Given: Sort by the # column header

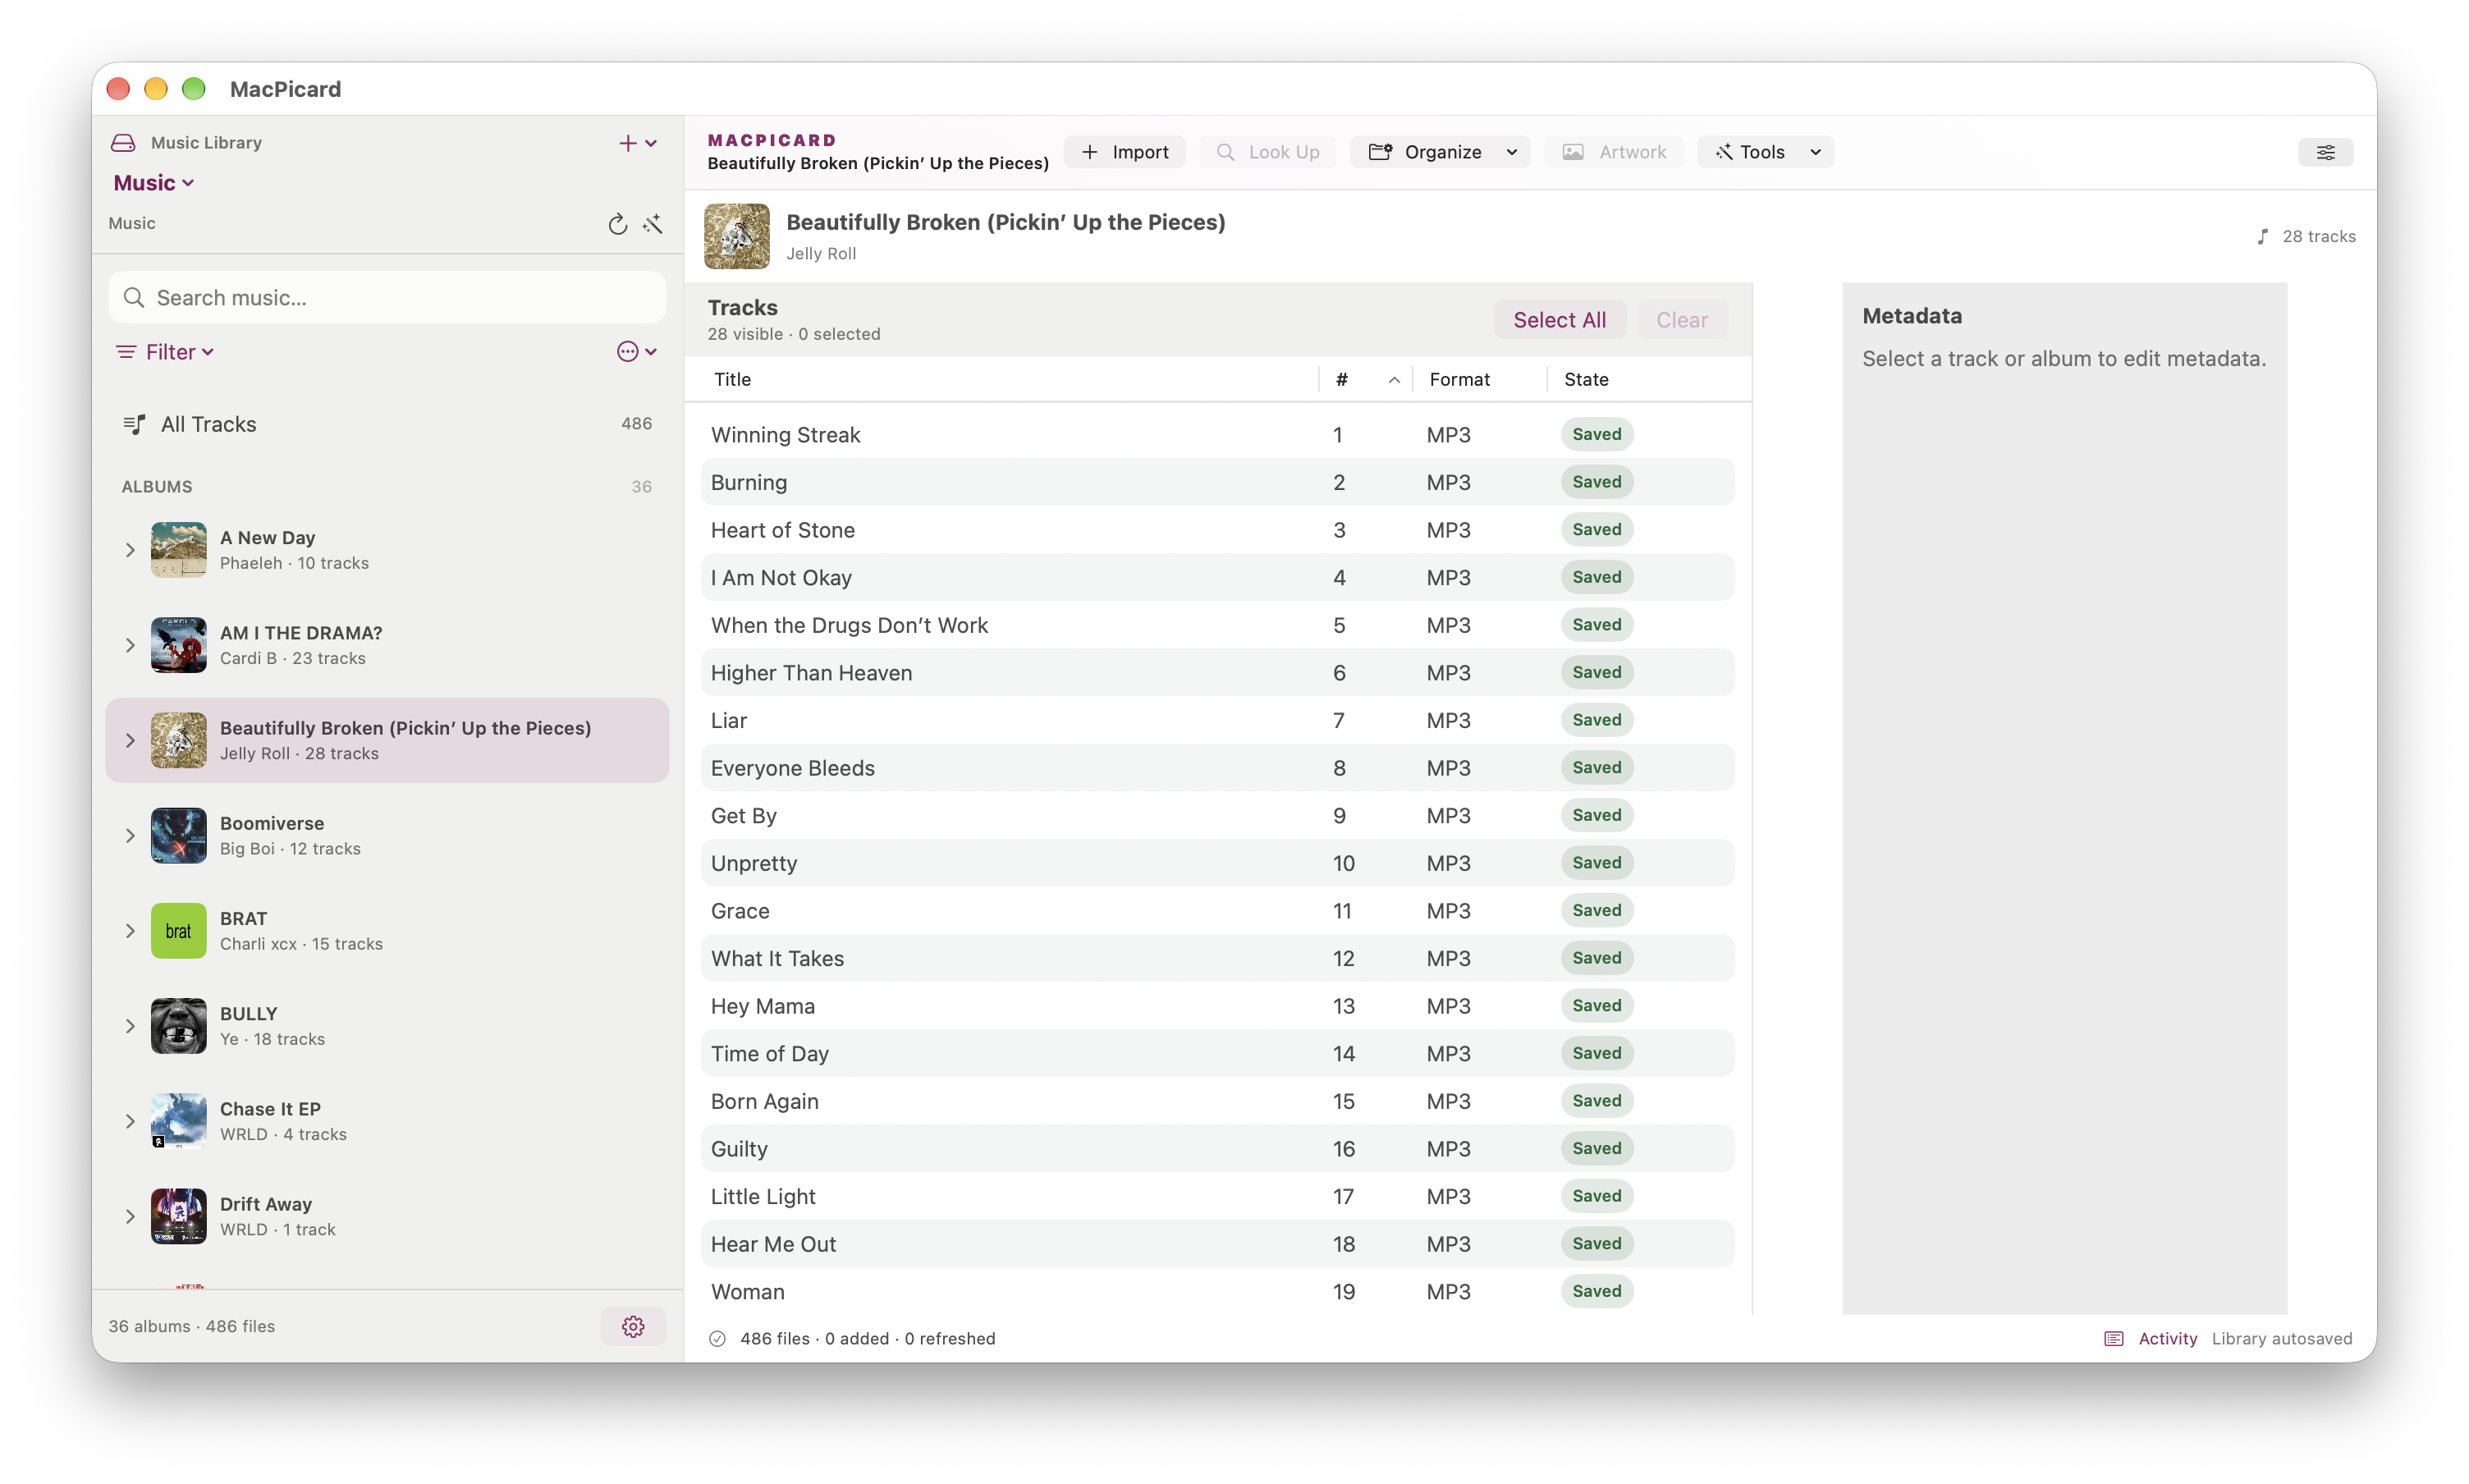Looking at the screenshot, I should 1365,380.
